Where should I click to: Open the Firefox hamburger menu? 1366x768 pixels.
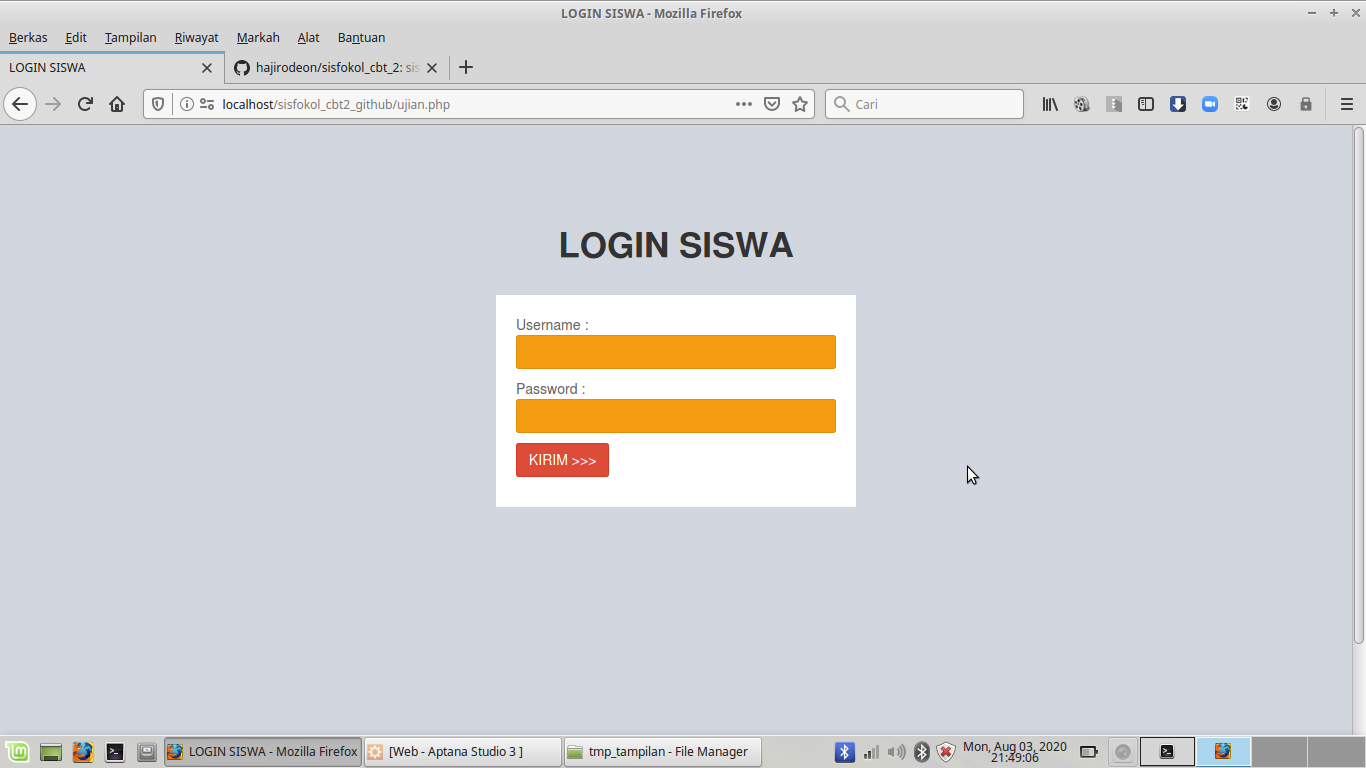[x=1347, y=104]
